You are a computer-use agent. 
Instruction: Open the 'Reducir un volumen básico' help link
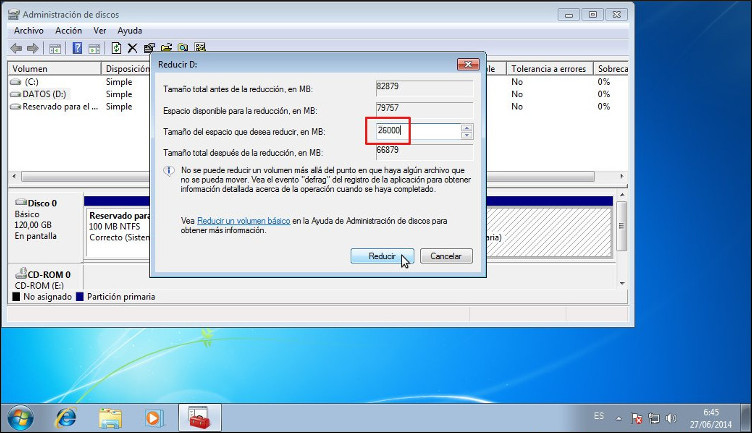[244, 221]
